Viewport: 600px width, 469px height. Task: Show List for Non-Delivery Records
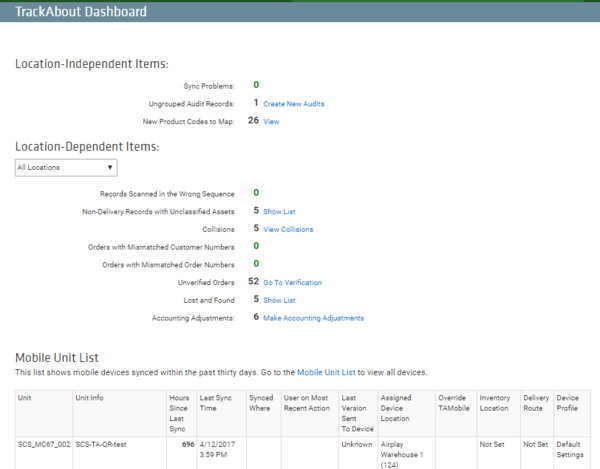[279, 212]
